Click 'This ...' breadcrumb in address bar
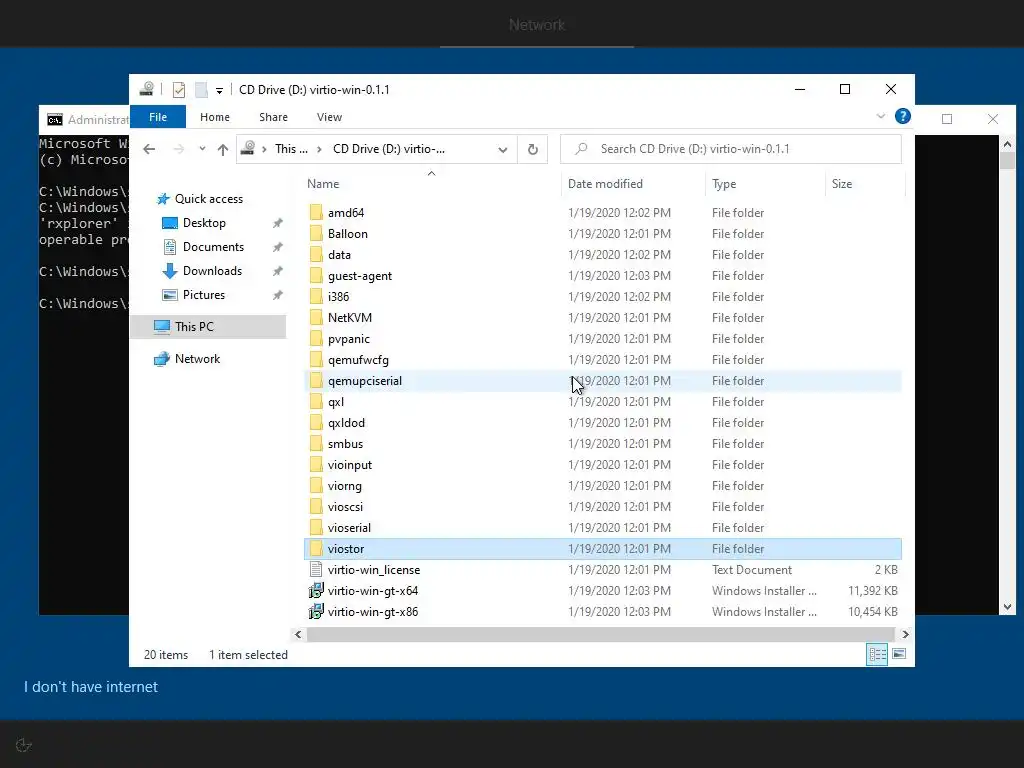 [291, 149]
